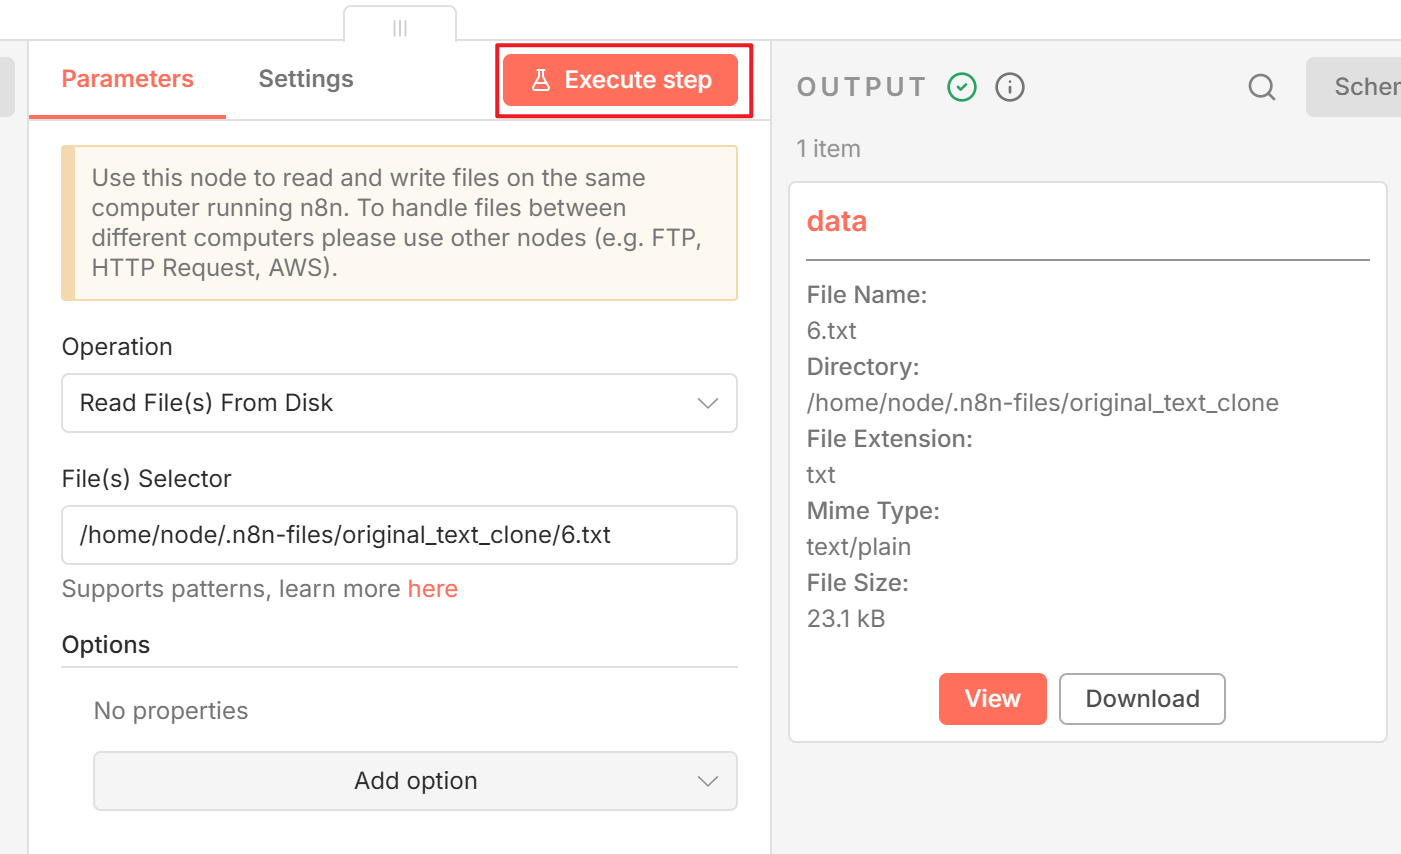1401x854 pixels.
Task: Select the Schema output view tab
Action: point(1360,87)
